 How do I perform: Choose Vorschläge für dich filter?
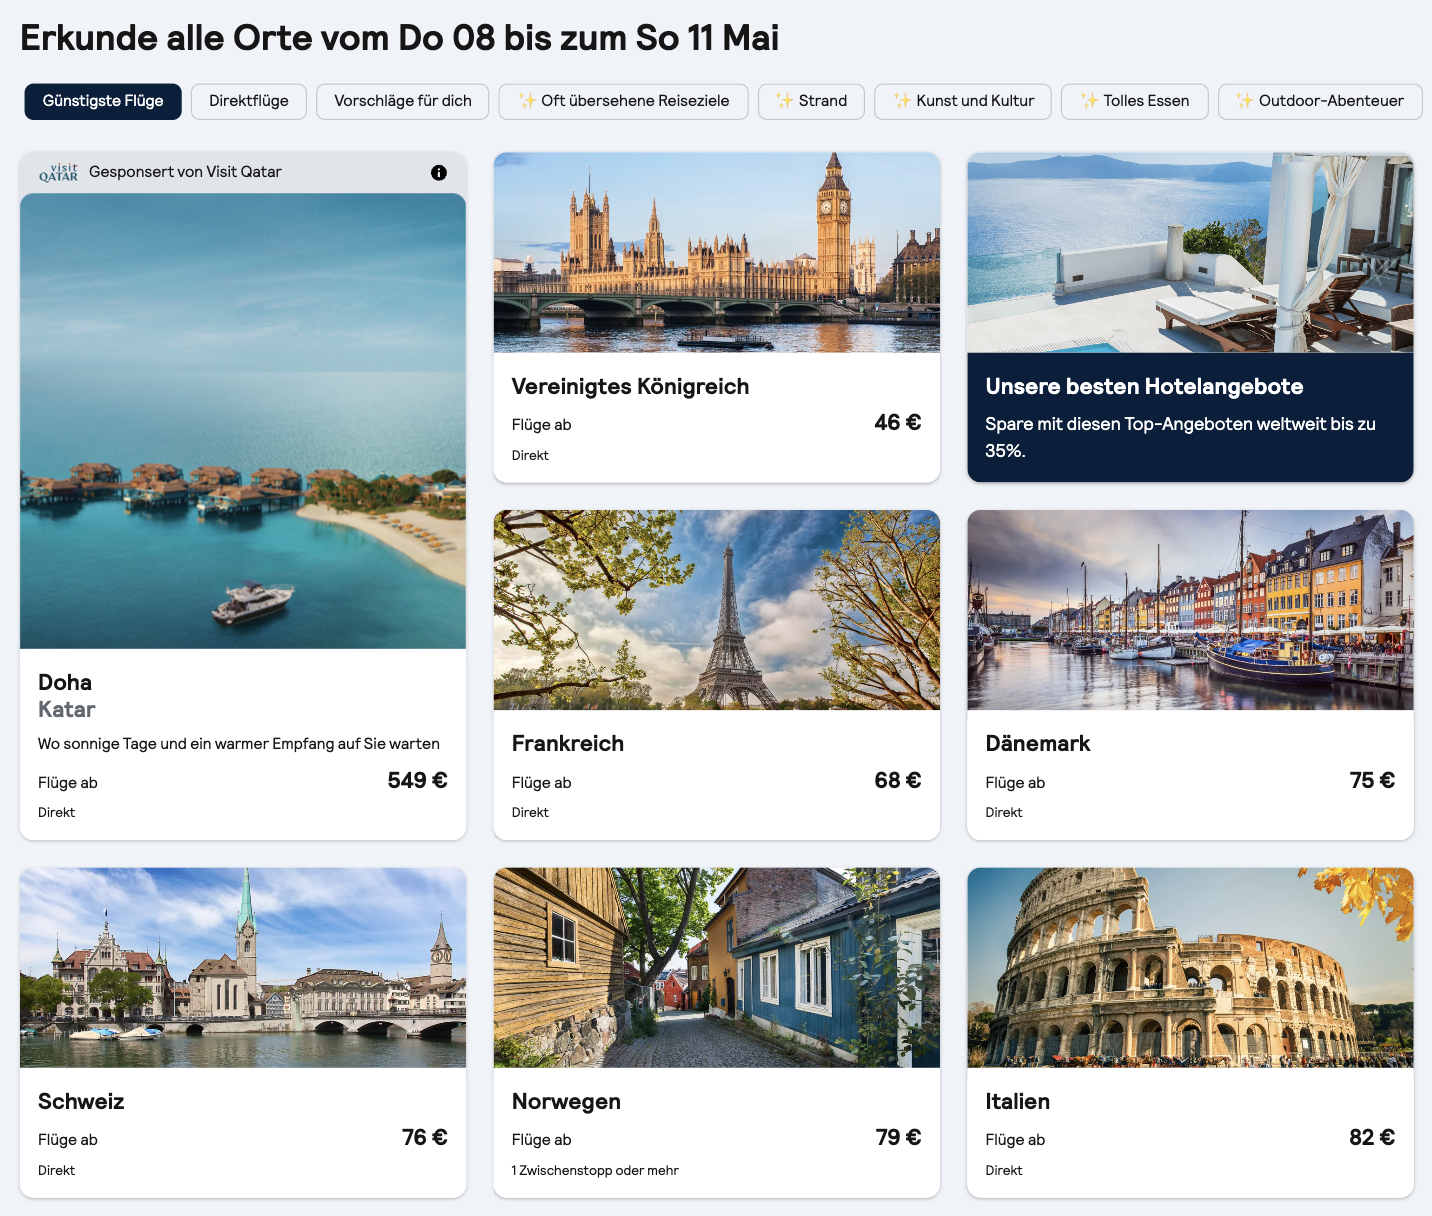[x=403, y=101]
